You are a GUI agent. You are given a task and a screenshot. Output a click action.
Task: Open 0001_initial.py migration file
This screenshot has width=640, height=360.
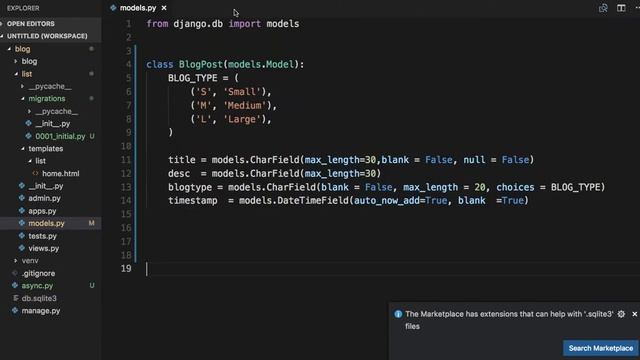(60, 136)
